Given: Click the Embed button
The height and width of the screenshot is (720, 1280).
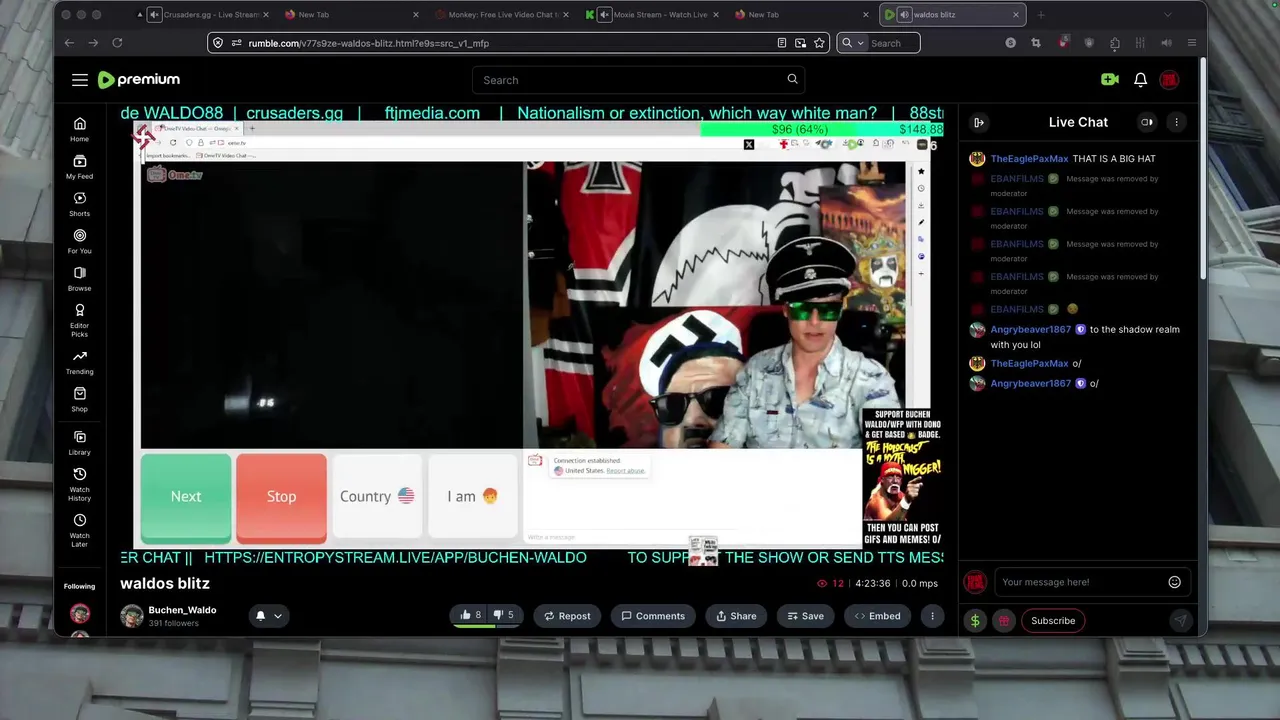Looking at the screenshot, I should click(x=877, y=616).
